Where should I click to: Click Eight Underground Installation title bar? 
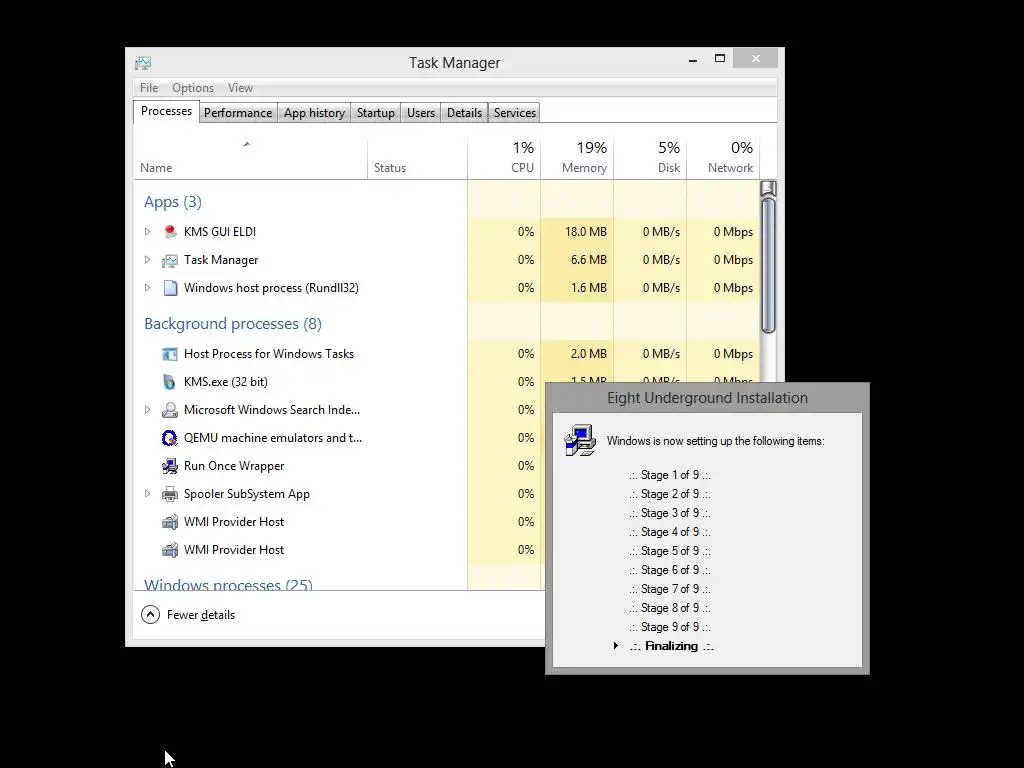[707, 398]
